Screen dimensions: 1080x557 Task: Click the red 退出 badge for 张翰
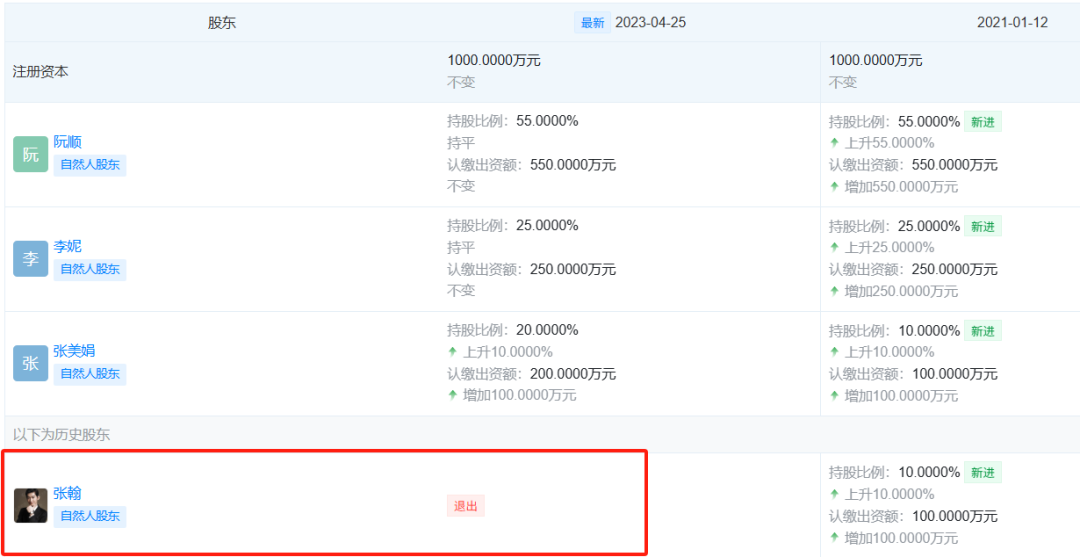(466, 506)
